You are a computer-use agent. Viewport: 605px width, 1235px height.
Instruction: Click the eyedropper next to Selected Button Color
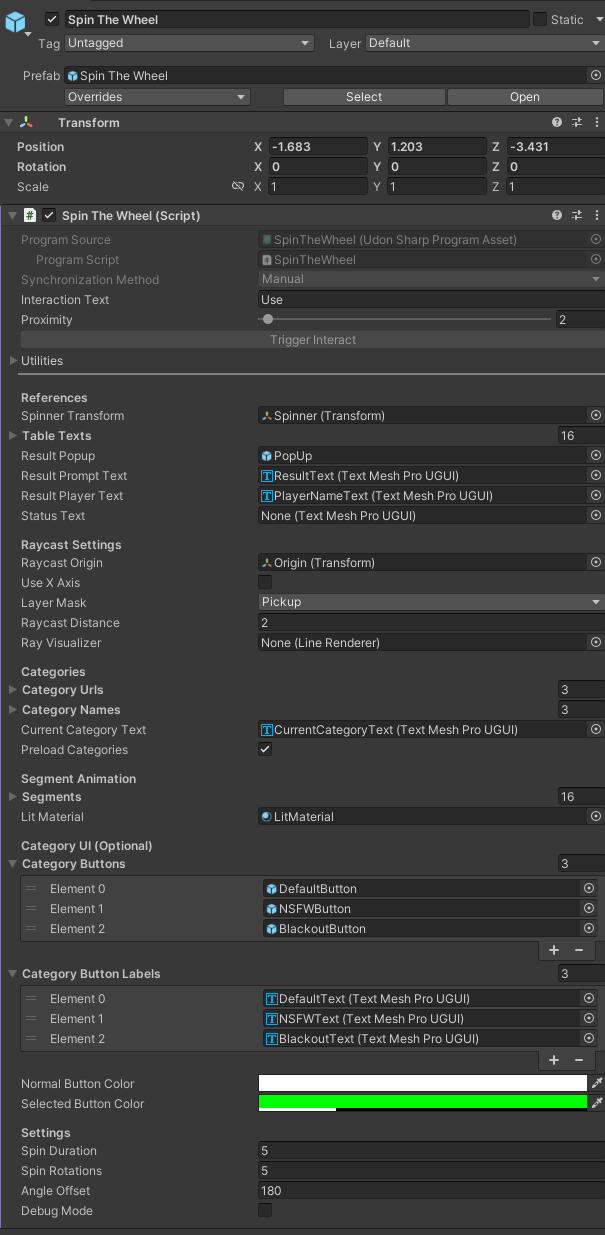598,1103
